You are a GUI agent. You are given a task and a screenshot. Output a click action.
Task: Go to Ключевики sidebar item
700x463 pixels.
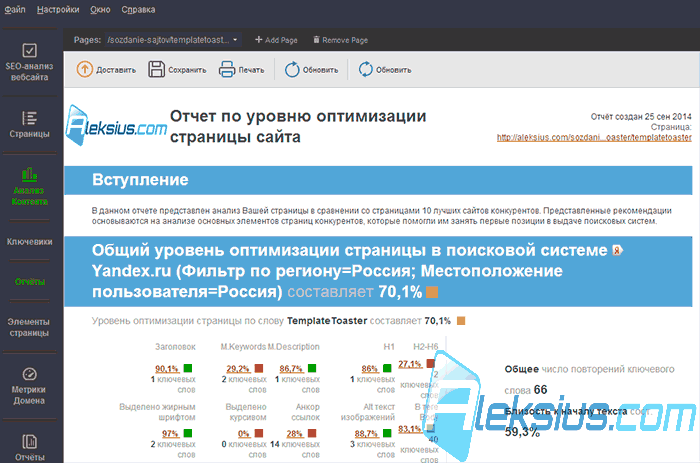[29, 242]
